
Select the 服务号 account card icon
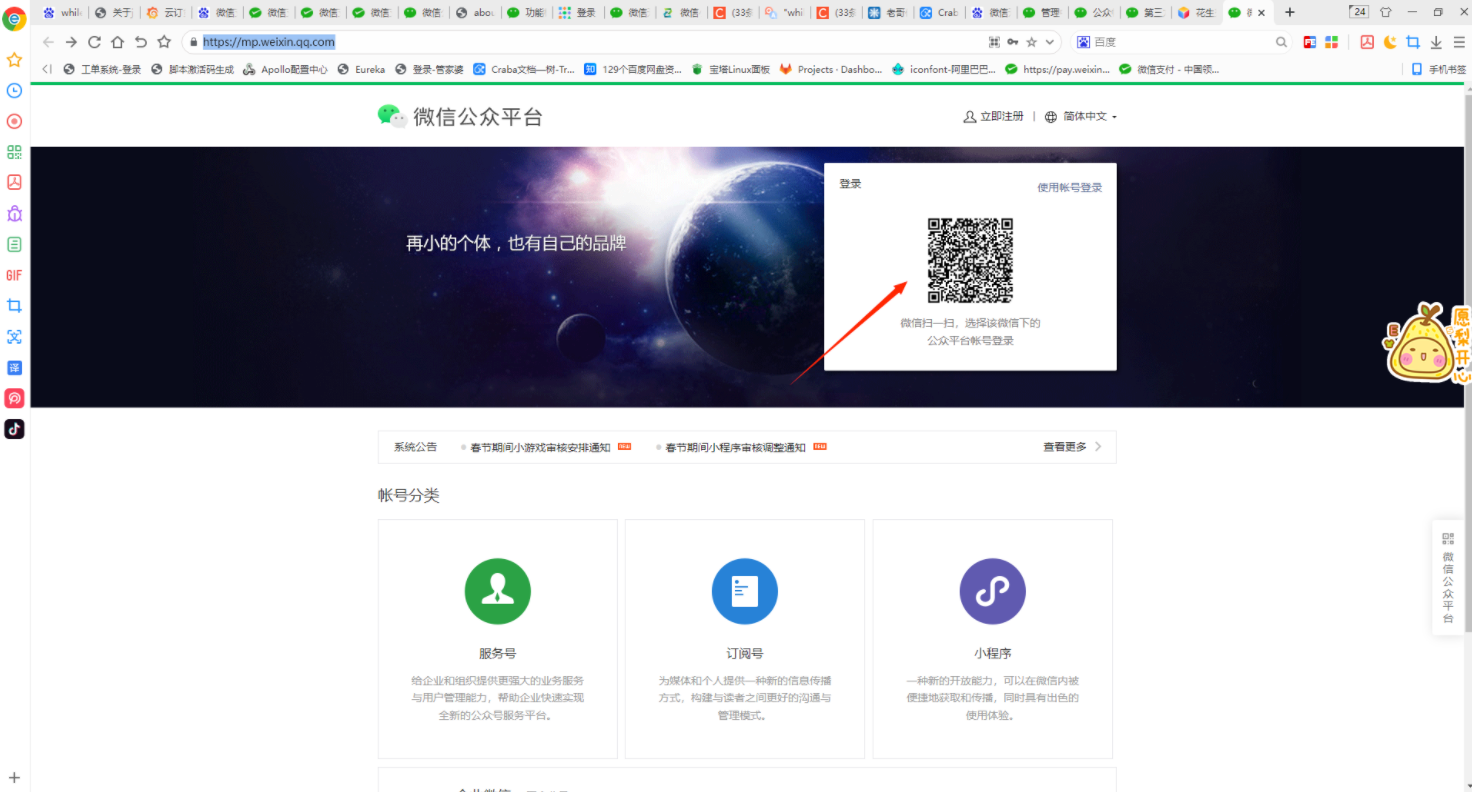pyautogui.click(x=498, y=591)
